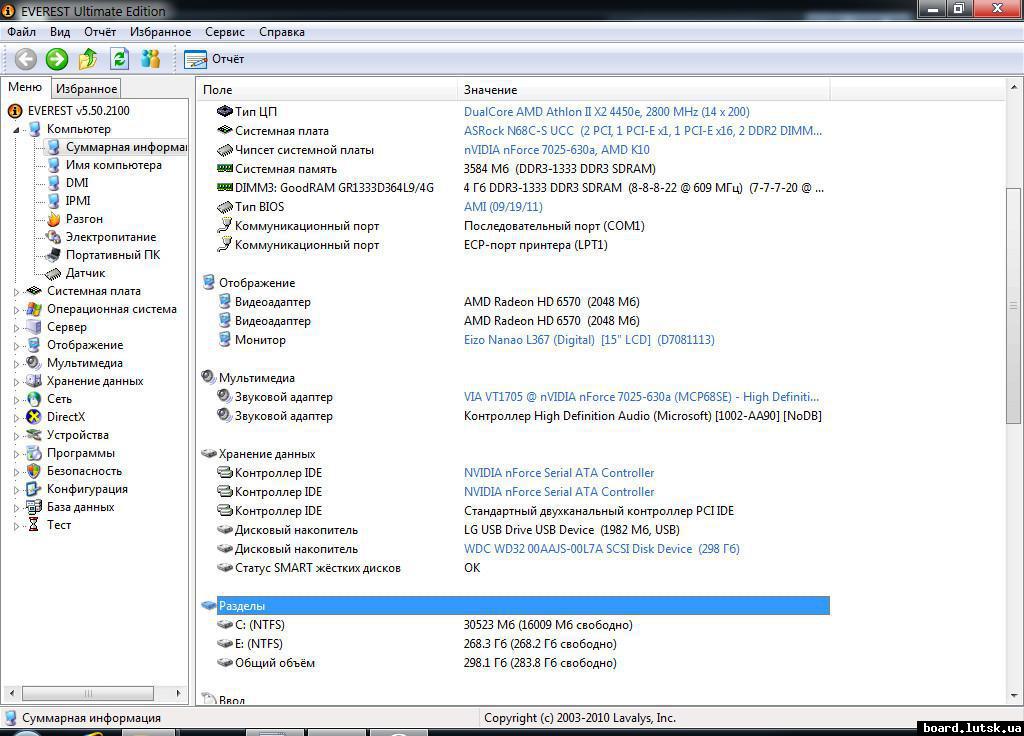Select the Датчик sensor tree item
The height and width of the screenshot is (736, 1024).
(x=85, y=273)
